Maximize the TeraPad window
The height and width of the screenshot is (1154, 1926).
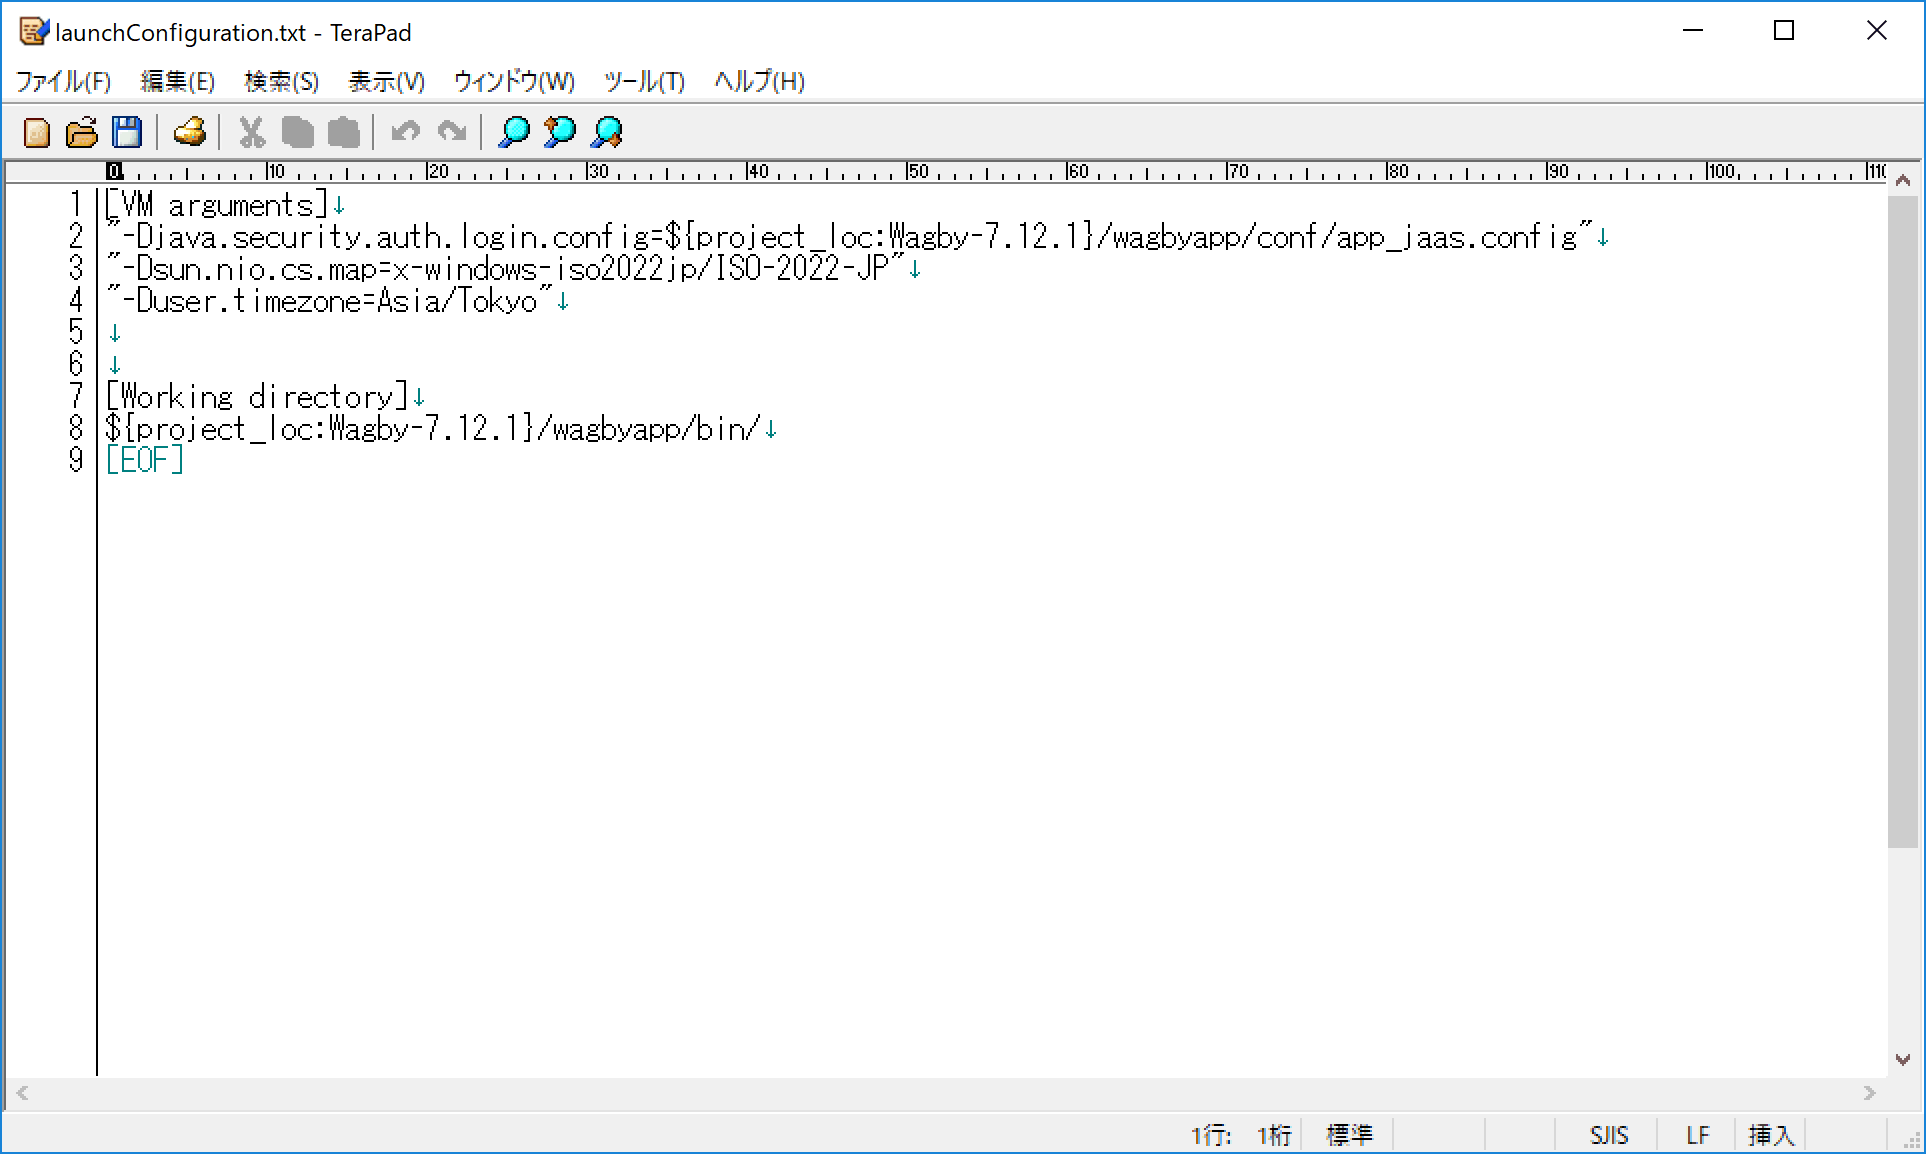(1784, 31)
